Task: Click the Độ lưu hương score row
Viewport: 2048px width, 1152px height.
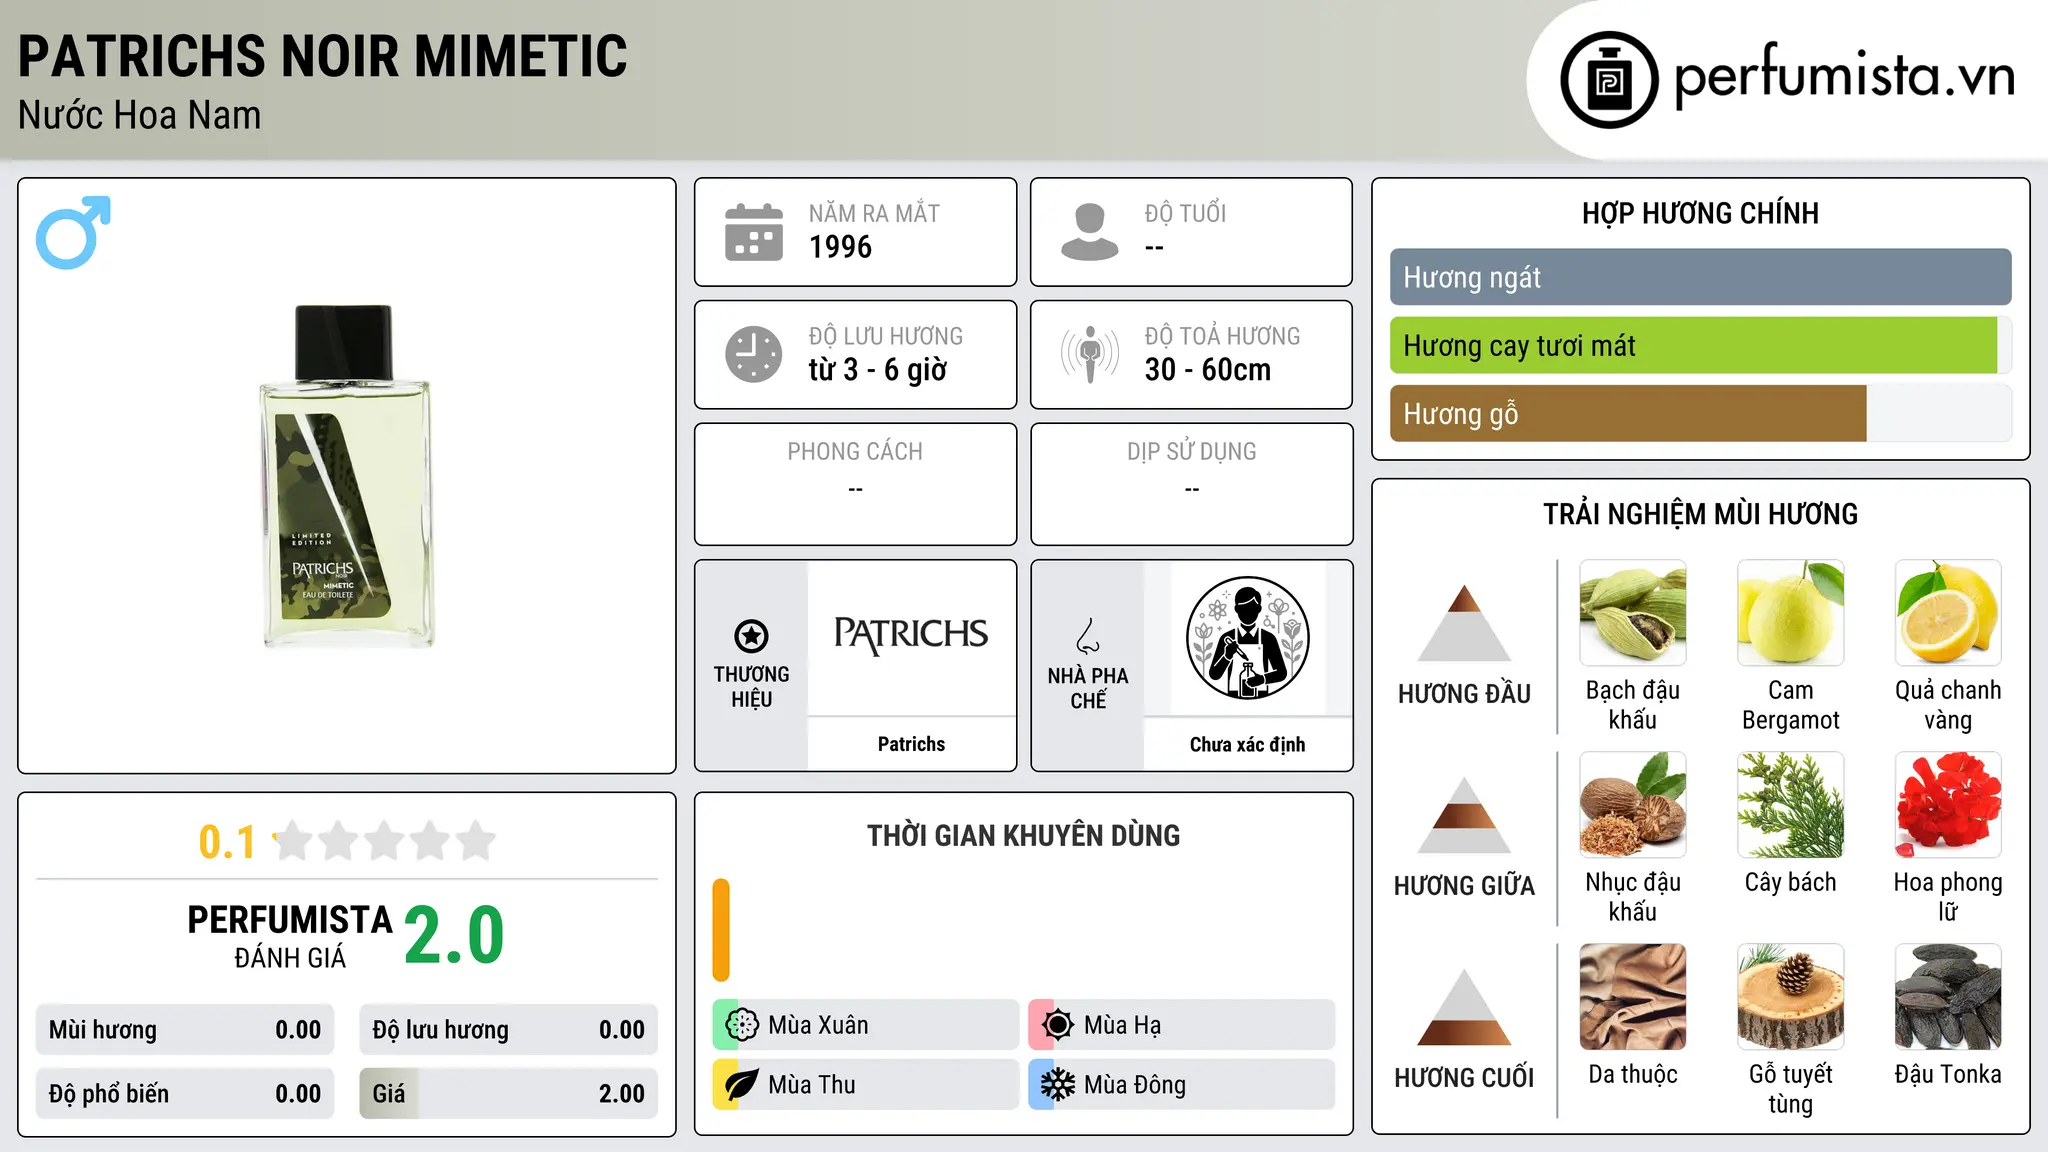Action: 509,1030
